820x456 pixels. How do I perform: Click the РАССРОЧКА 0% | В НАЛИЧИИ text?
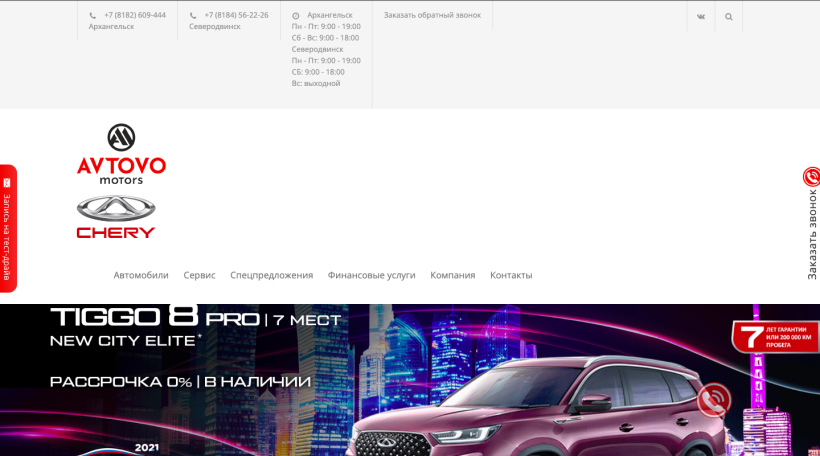(180, 382)
